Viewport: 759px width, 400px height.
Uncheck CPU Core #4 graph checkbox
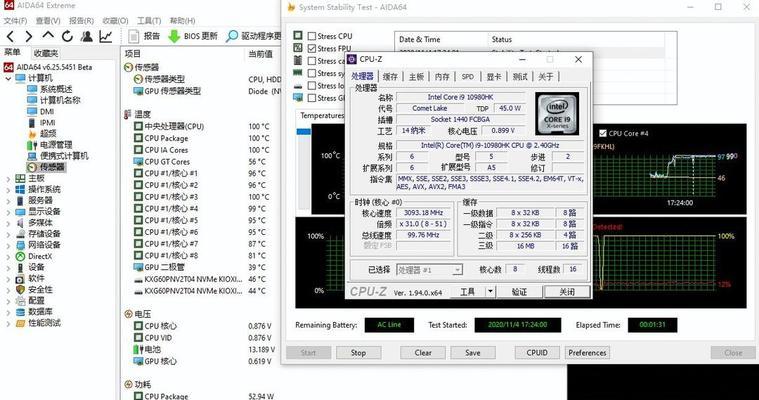tap(603, 133)
